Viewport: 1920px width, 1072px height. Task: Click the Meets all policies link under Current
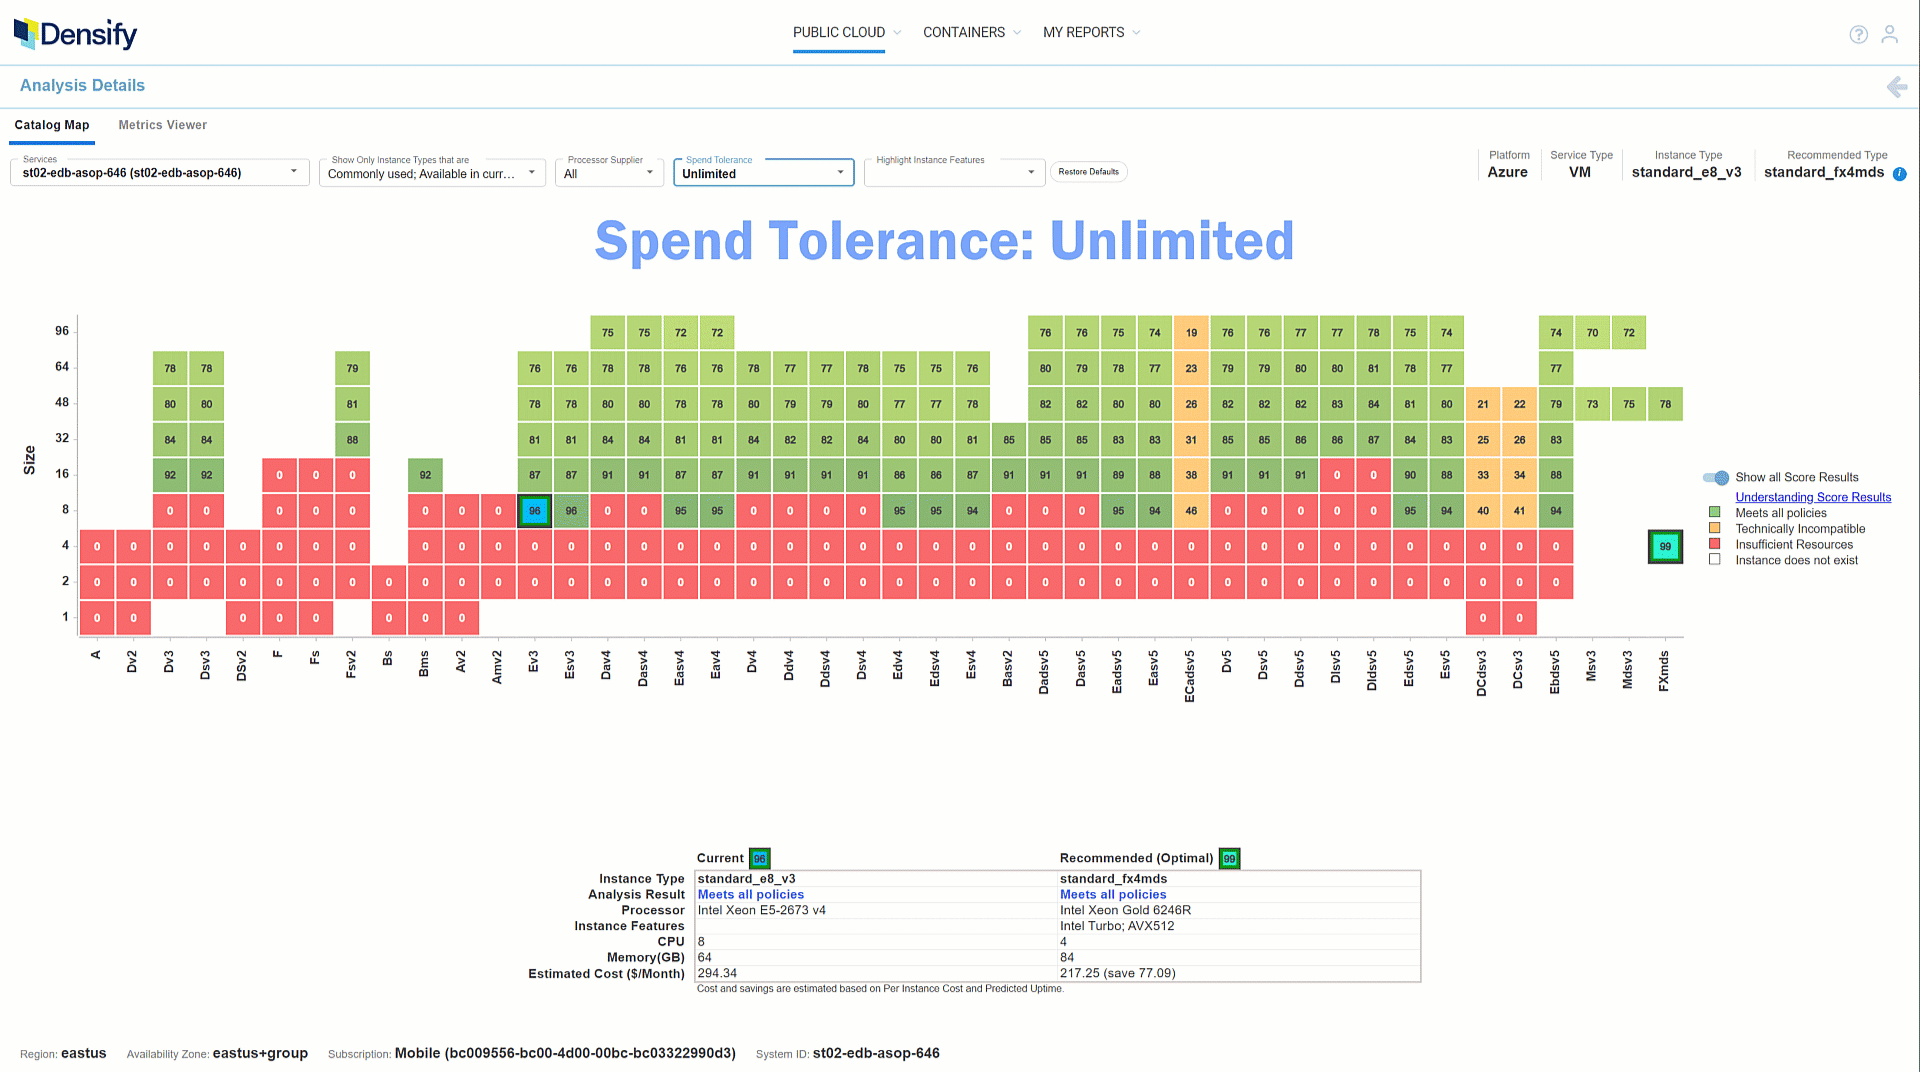[750, 894]
